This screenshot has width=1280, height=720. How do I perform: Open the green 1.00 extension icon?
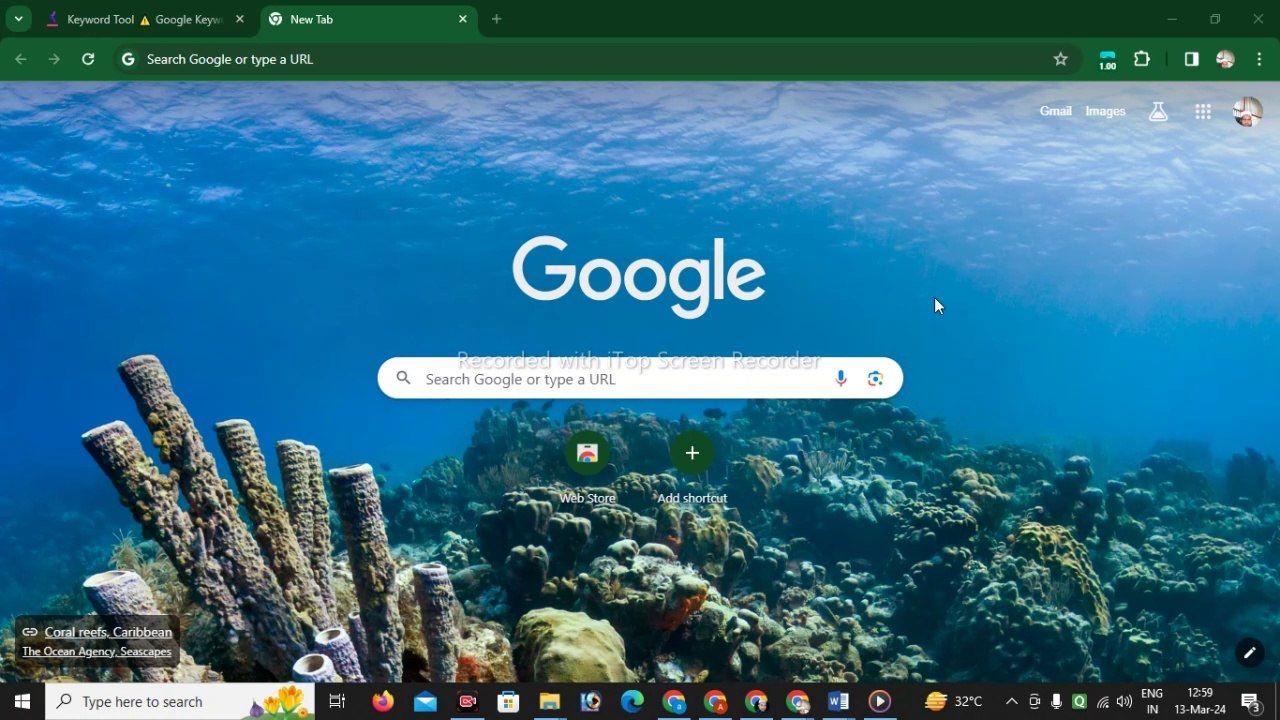pos(1107,60)
